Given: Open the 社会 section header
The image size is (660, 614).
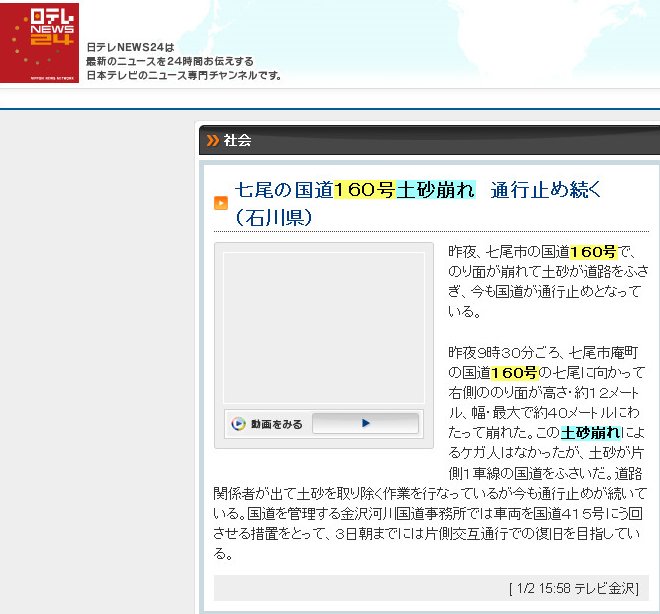Looking at the screenshot, I should pyautogui.click(x=238, y=140).
